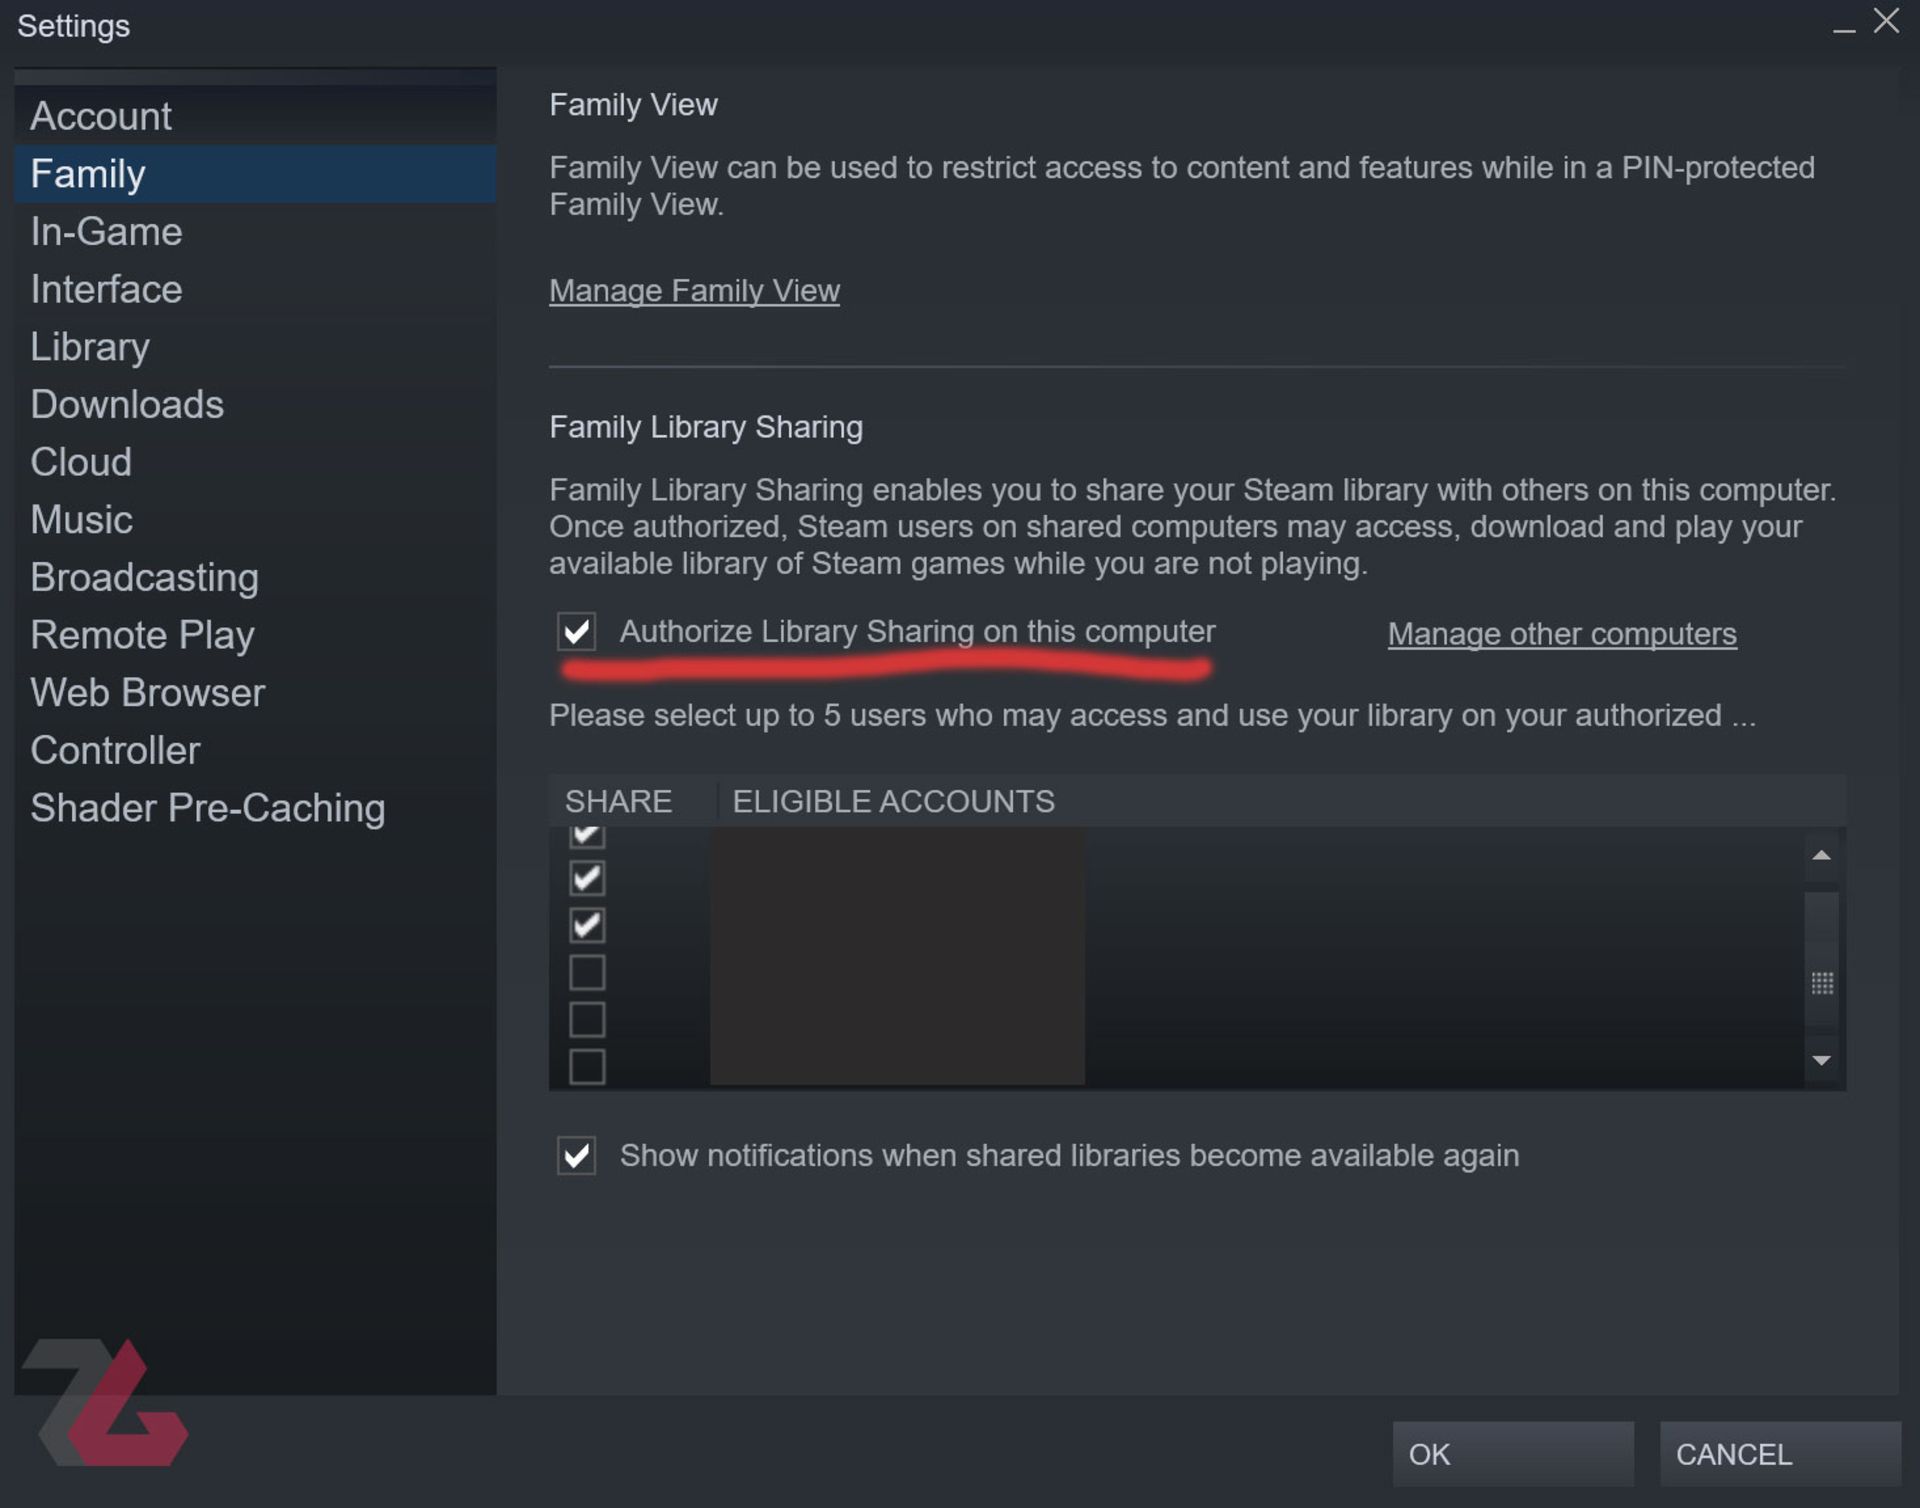
Task: Open Shader Pre-Caching settings
Action: click(x=255, y=808)
